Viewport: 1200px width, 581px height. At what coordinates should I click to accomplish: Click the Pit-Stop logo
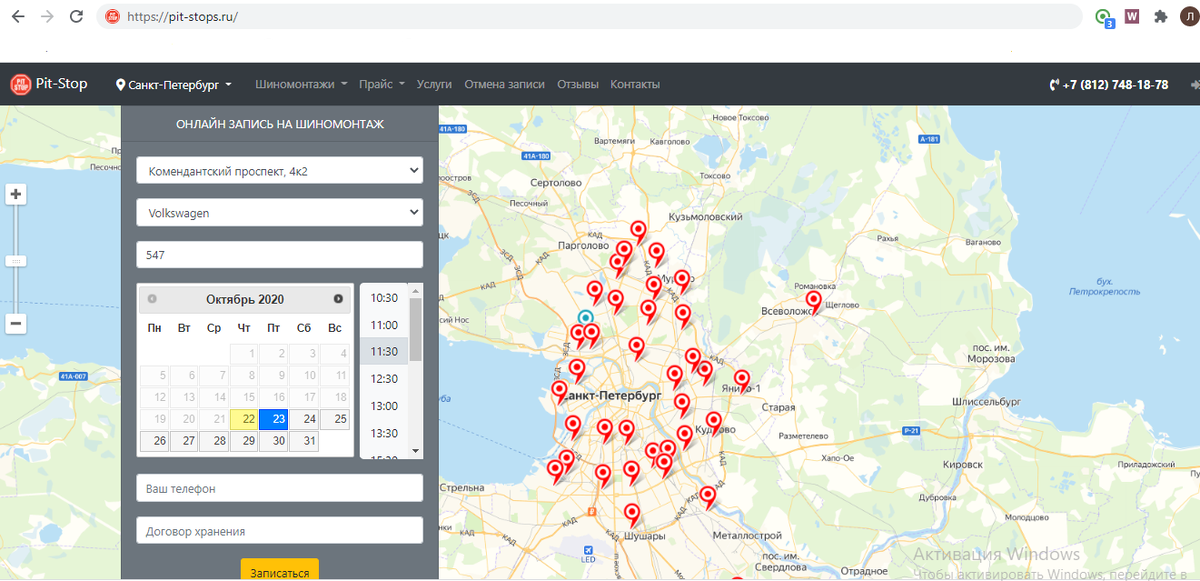pyautogui.click(x=49, y=84)
